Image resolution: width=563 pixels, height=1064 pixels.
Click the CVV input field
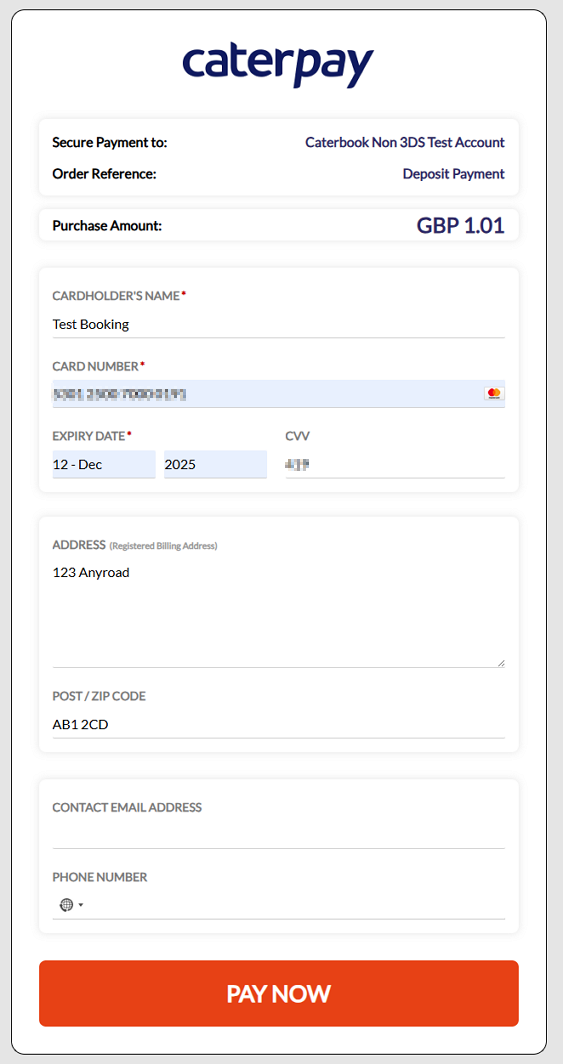pos(395,465)
